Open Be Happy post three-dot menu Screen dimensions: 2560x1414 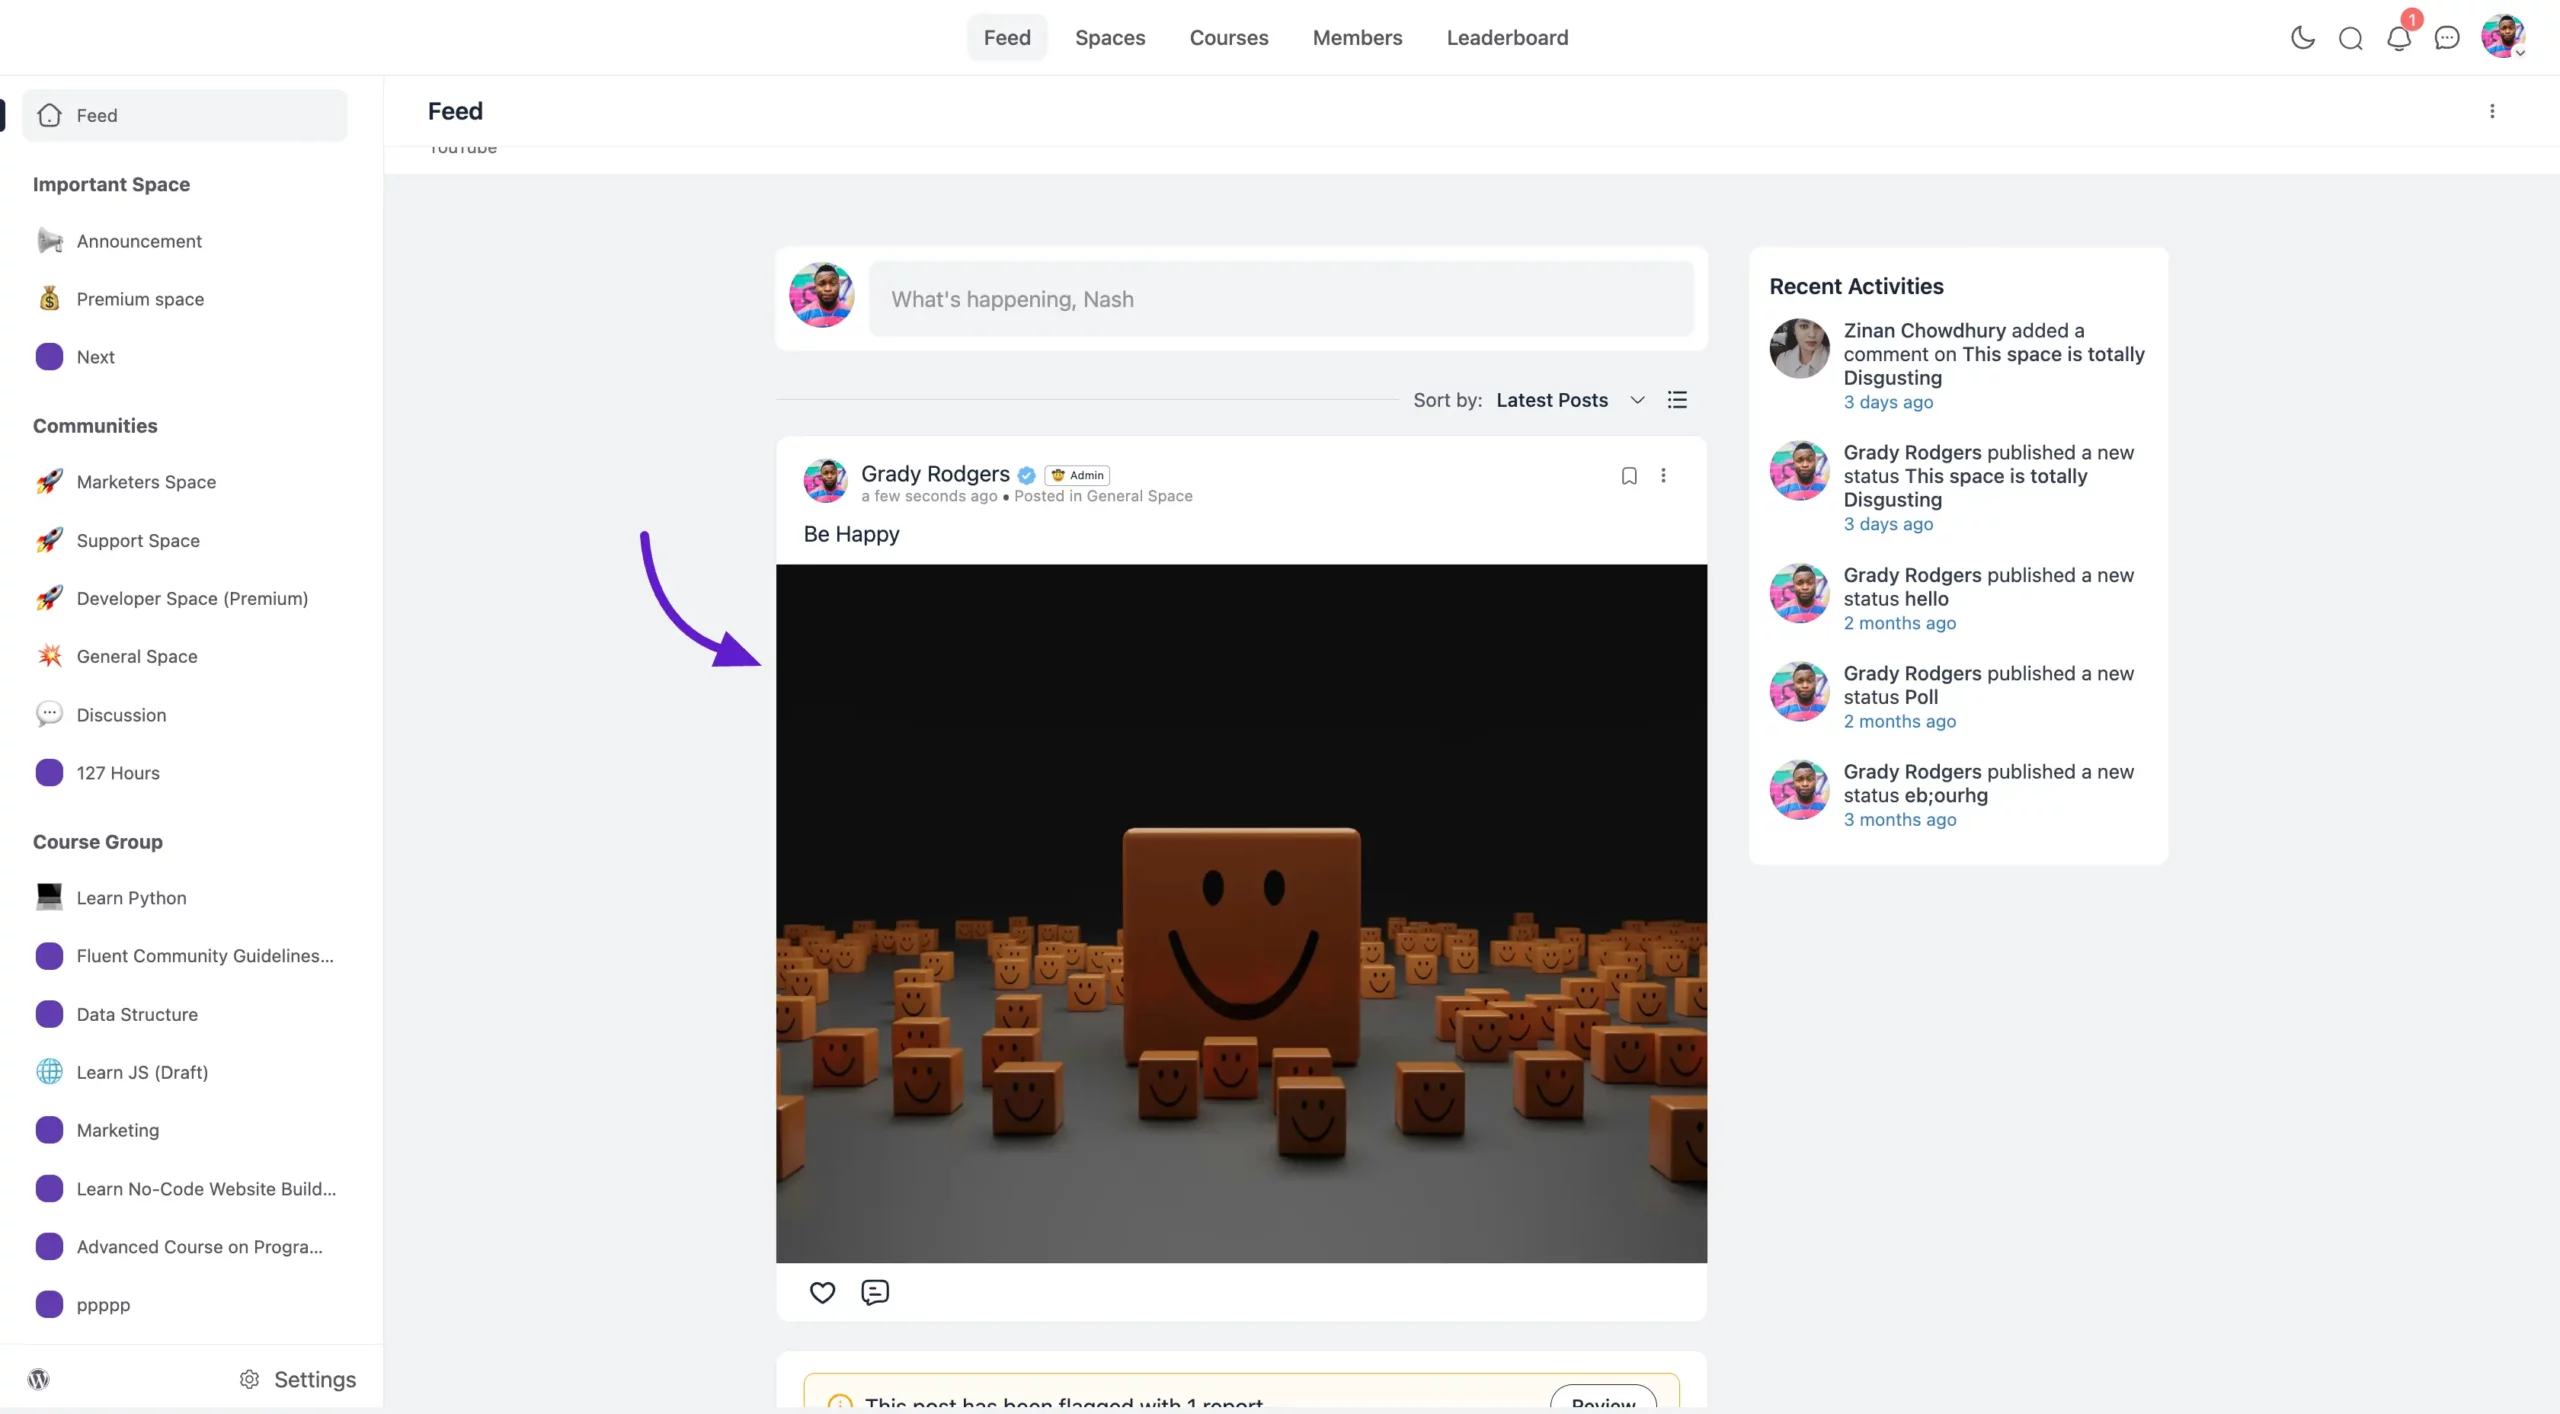pos(1663,476)
